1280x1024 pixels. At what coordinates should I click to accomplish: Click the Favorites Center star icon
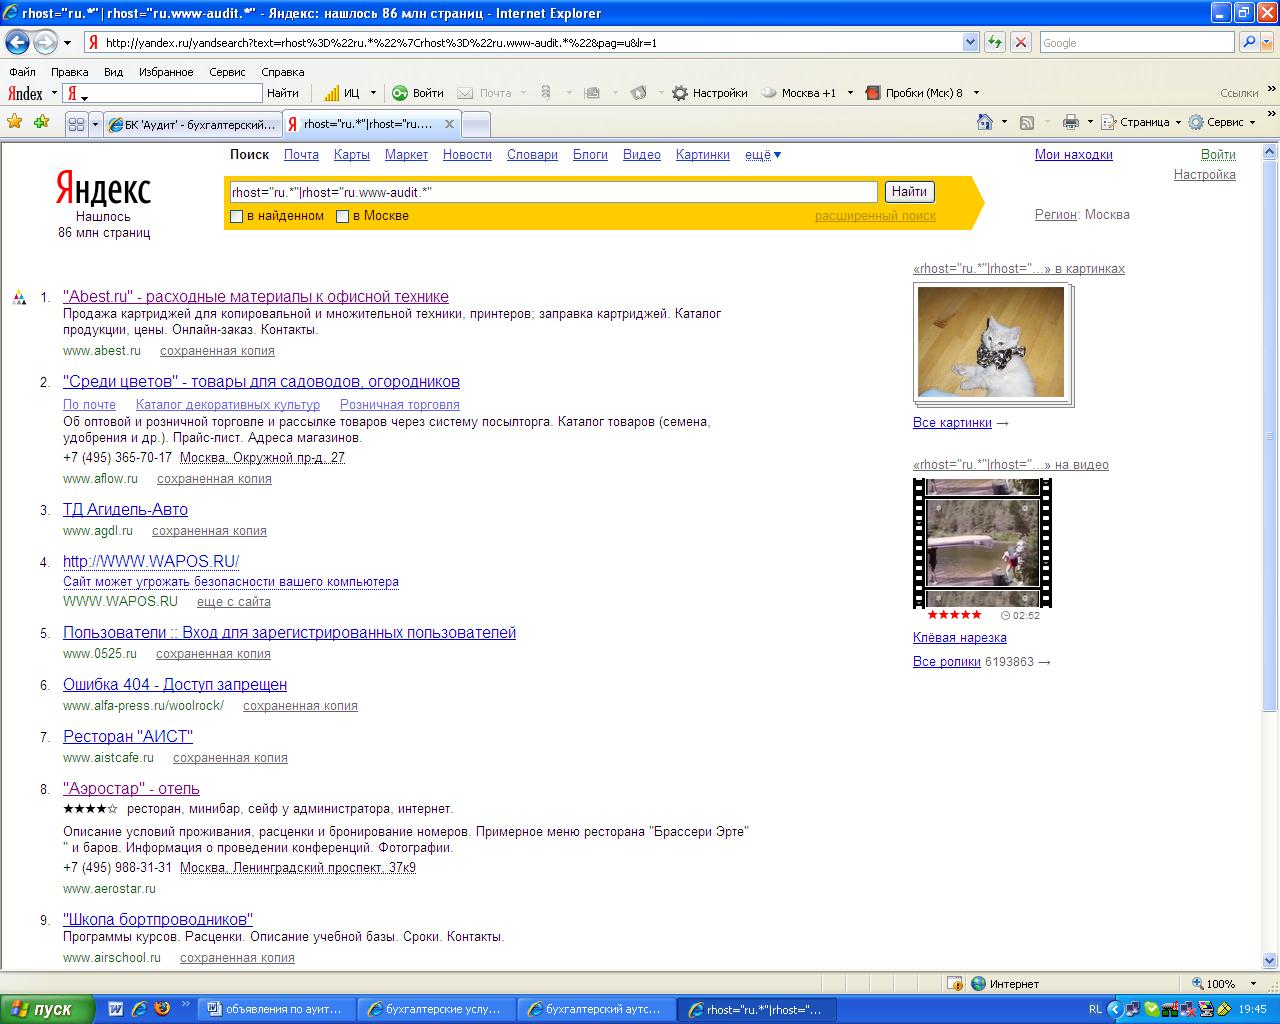click(x=15, y=122)
